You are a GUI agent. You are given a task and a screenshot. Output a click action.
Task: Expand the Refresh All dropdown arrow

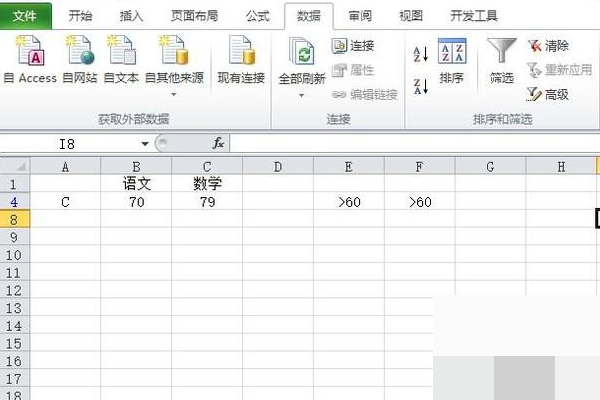(x=302, y=95)
